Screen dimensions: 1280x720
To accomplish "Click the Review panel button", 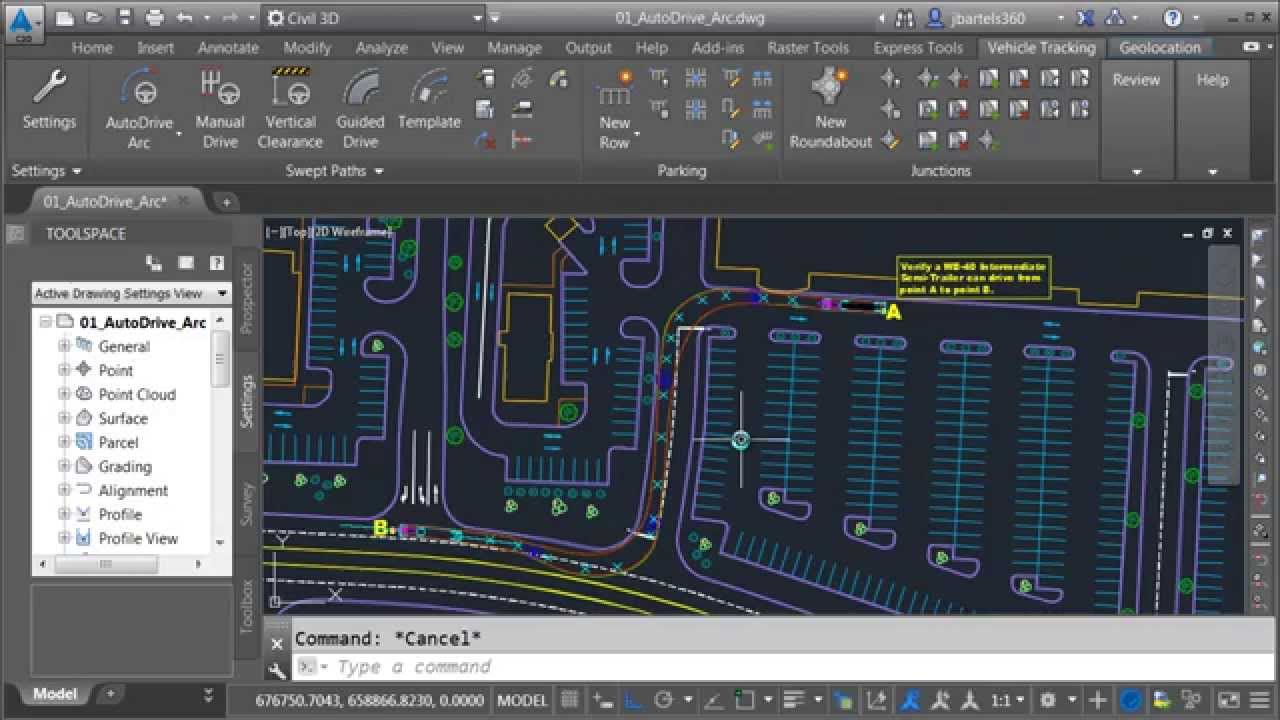I will coord(1136,80).
